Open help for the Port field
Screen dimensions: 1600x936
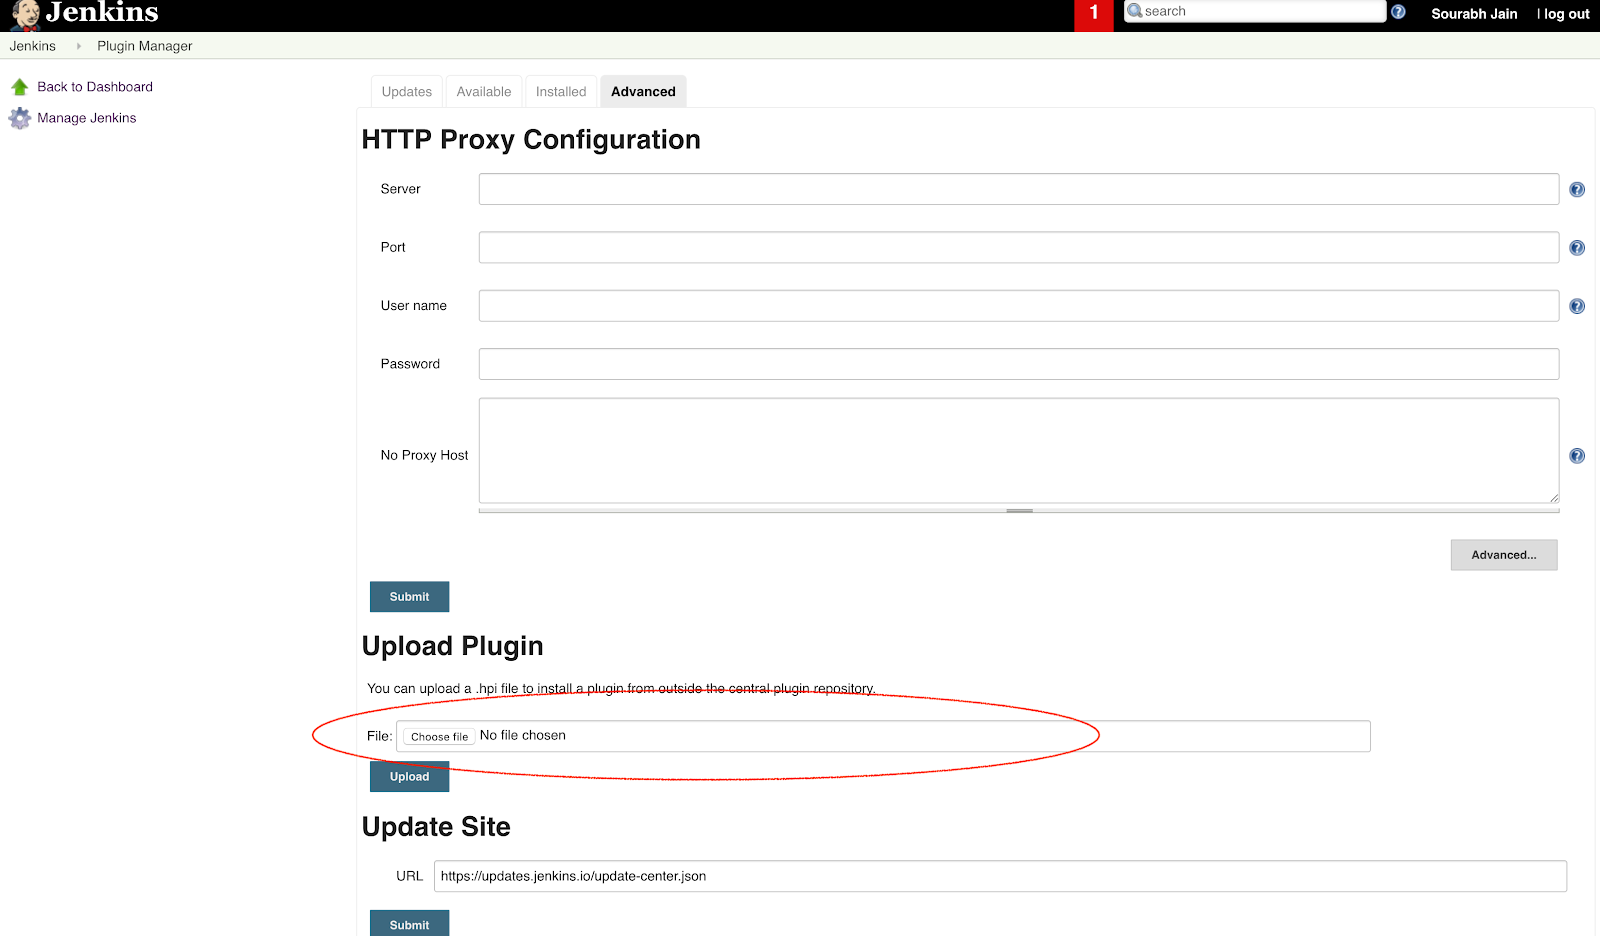(1577, 248)
